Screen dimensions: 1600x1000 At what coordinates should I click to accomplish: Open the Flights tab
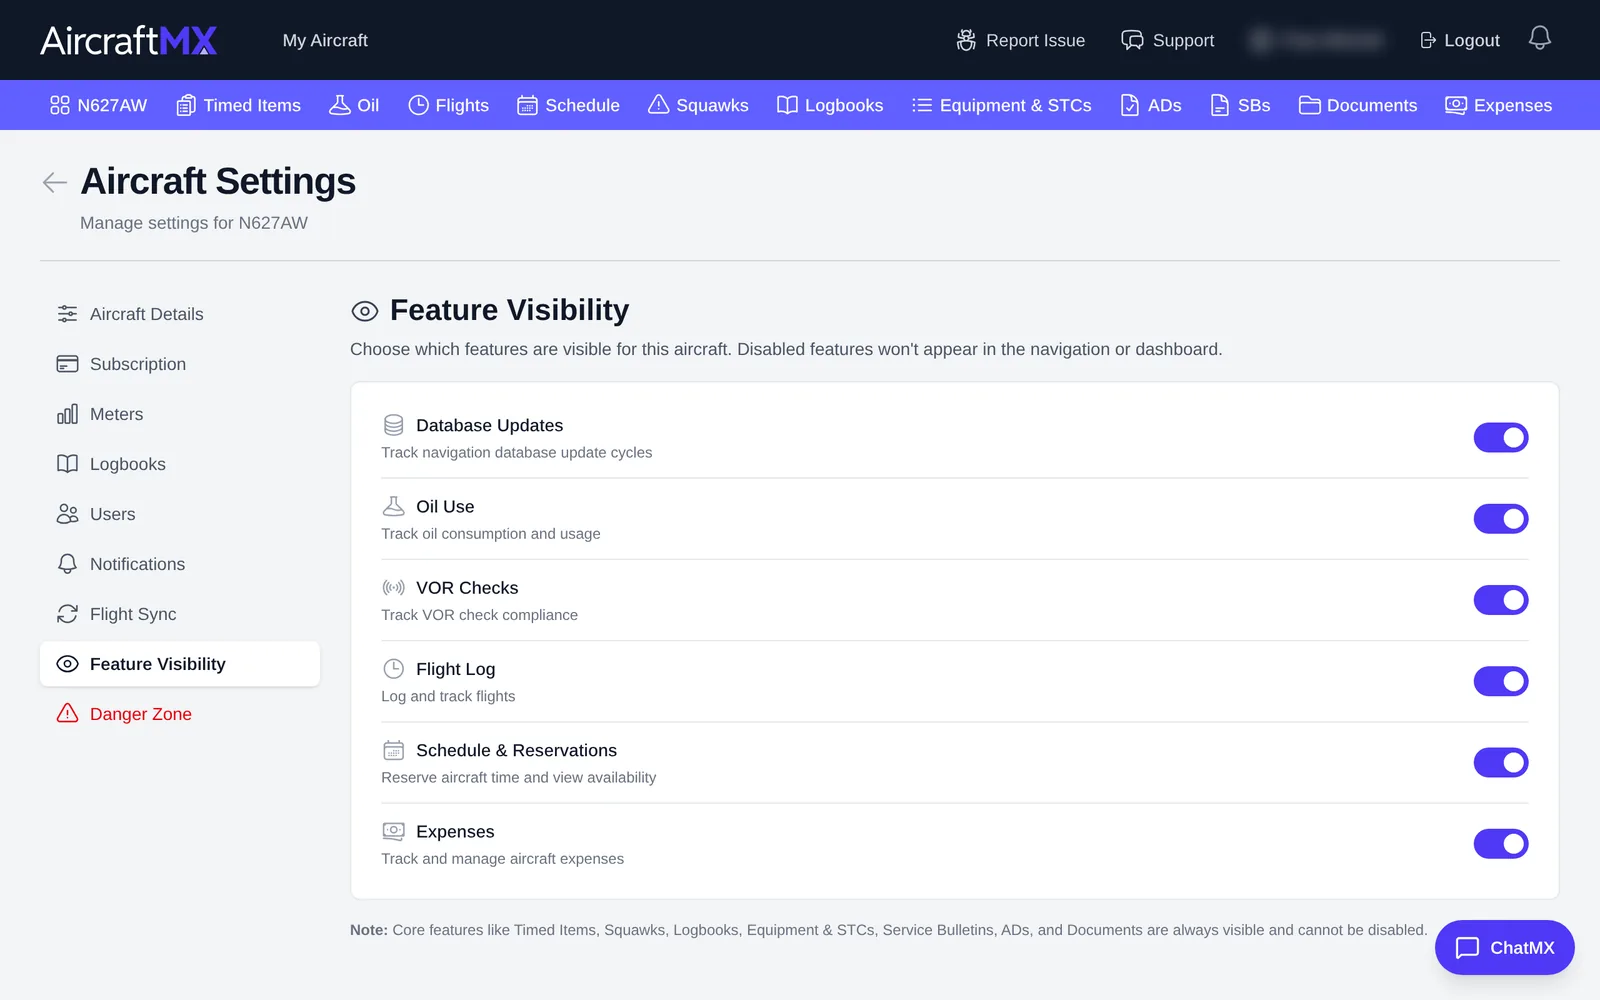click(x=448, y=105)
